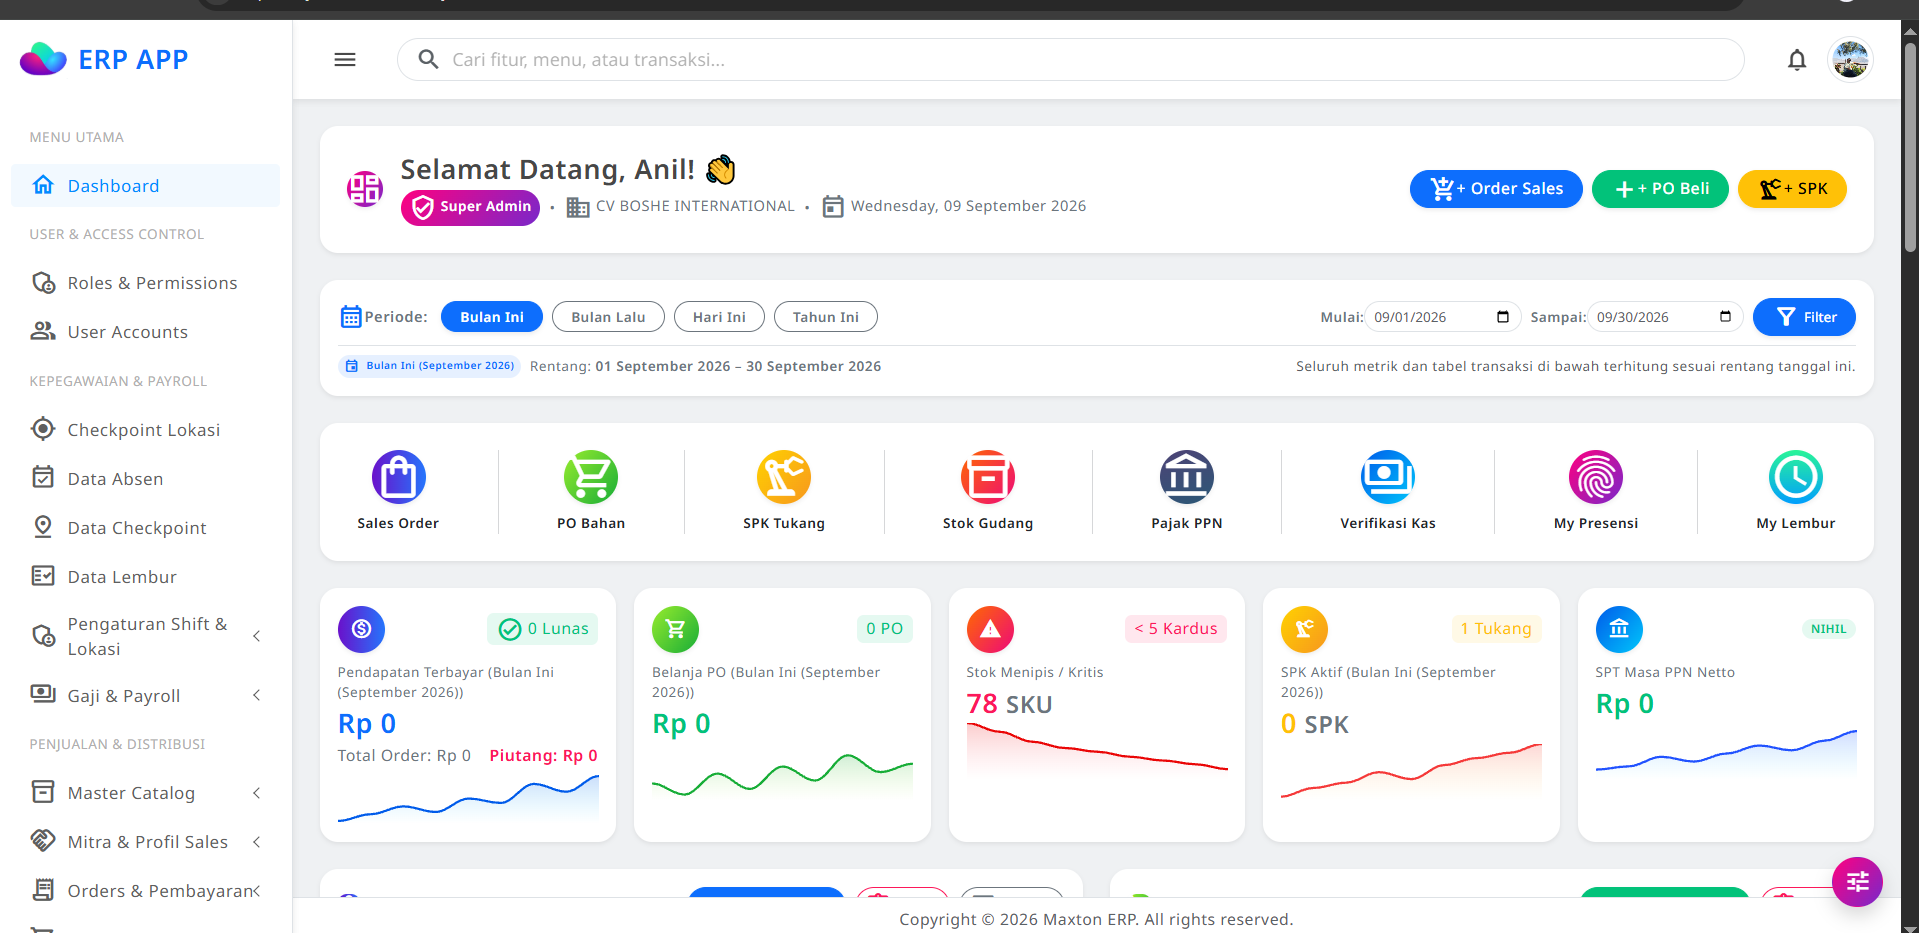
Task: Click the Pendapatan Terbayar dollar icon
Action: point(361,629)
